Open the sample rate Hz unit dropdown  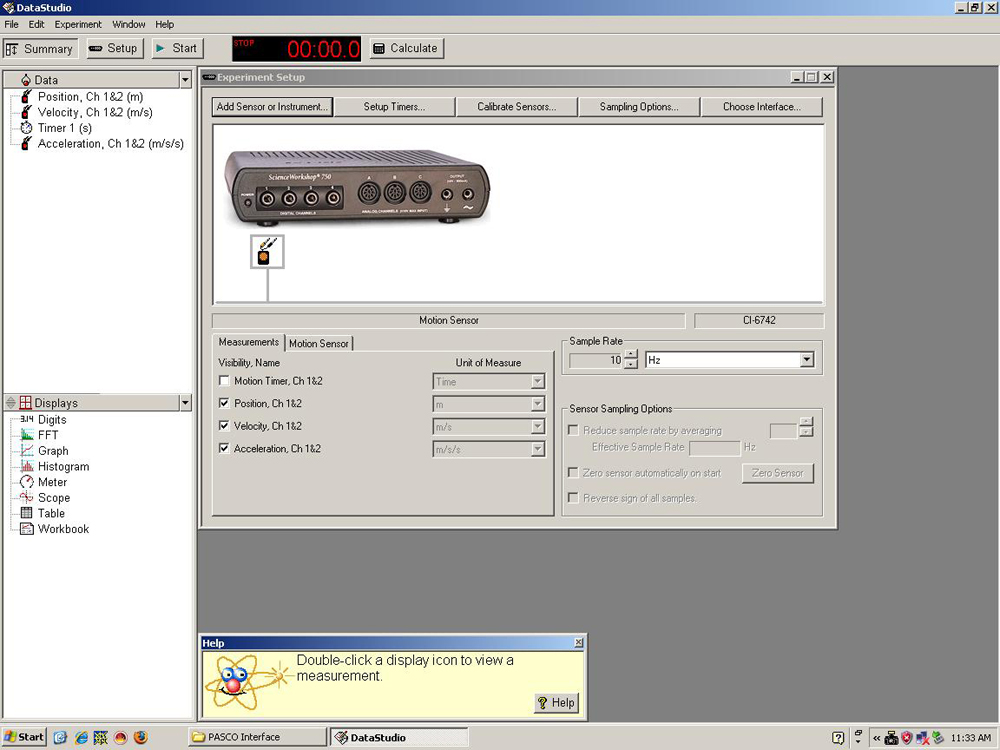click(x=806, y=360)
